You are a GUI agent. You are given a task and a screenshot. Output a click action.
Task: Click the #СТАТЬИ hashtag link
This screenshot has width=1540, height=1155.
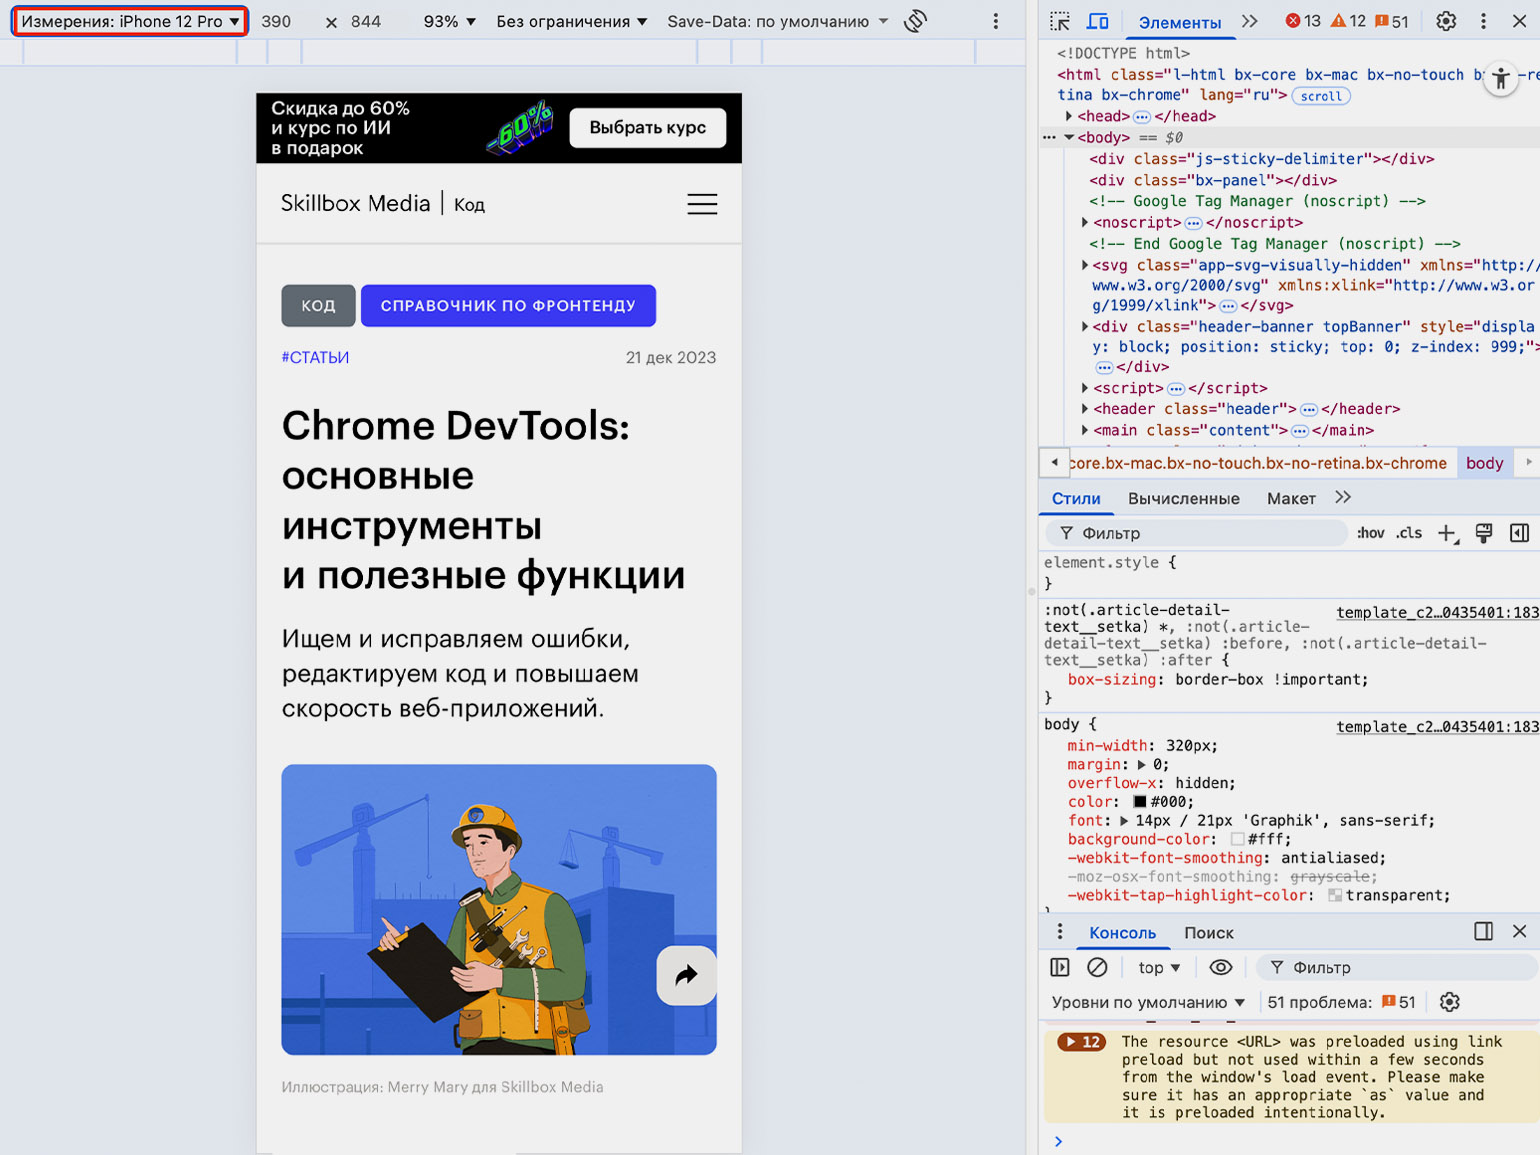point(315,357)
